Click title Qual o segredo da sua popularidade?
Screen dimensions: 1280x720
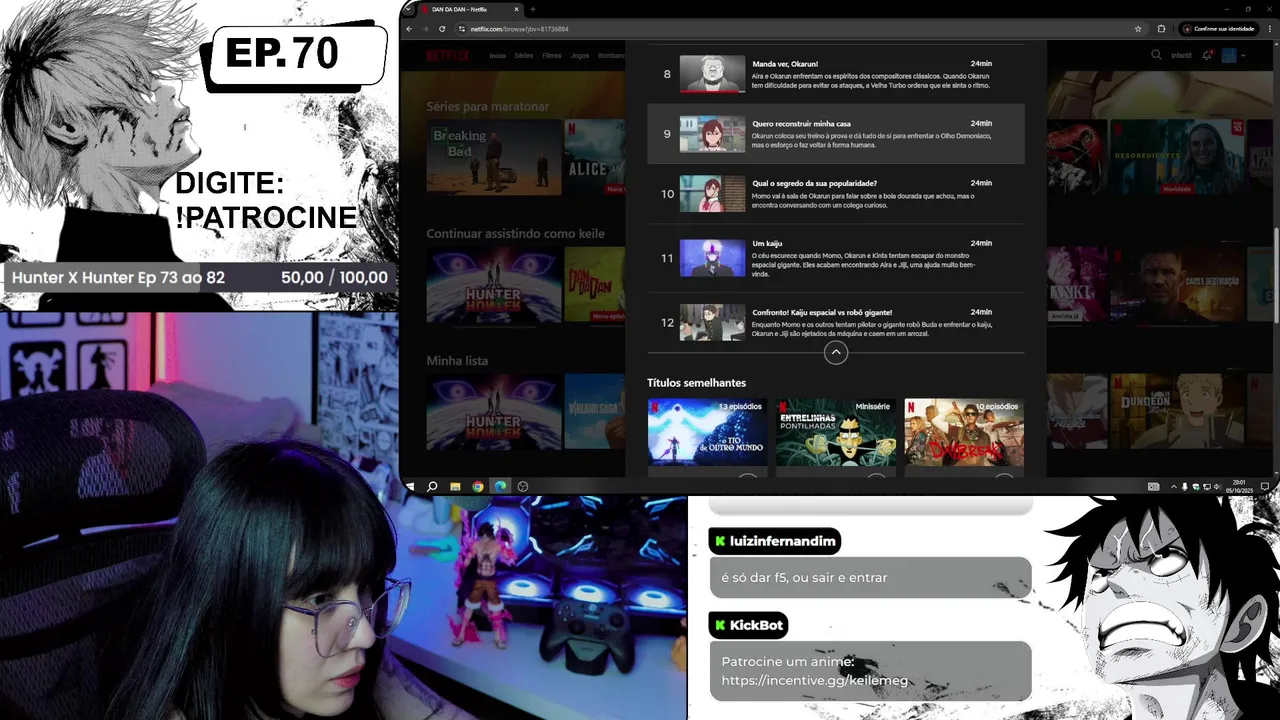814,183
